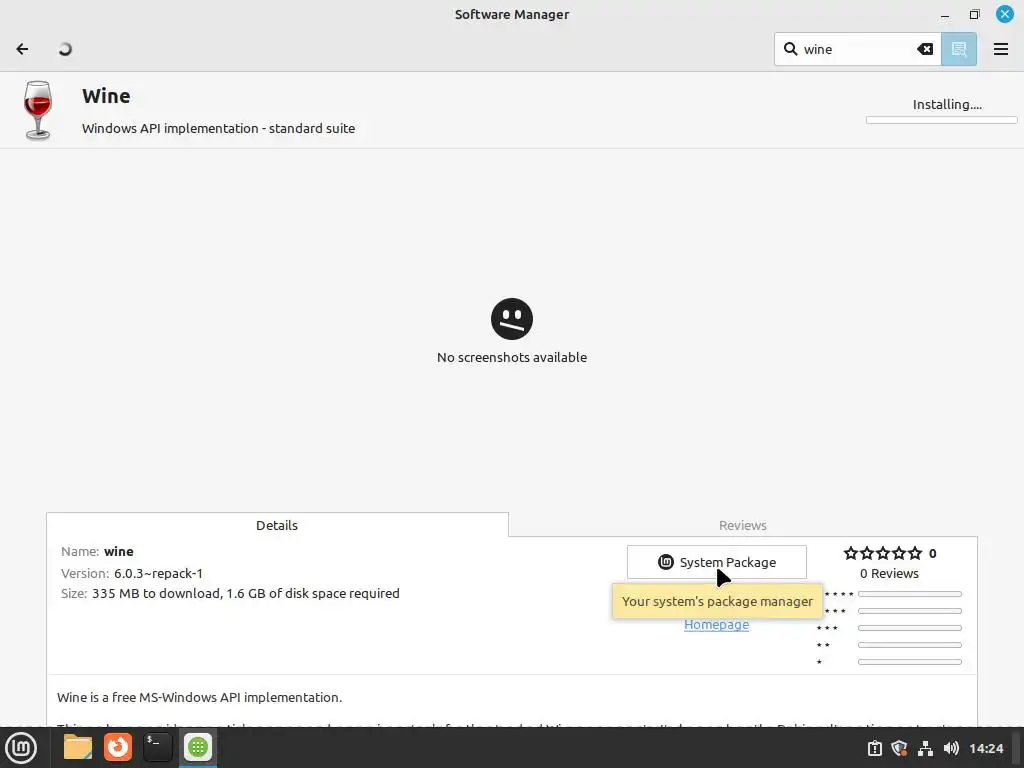The image size is (1024, 768).
Task: Click the loading spinner in the header bar
Action: (65, 49)
